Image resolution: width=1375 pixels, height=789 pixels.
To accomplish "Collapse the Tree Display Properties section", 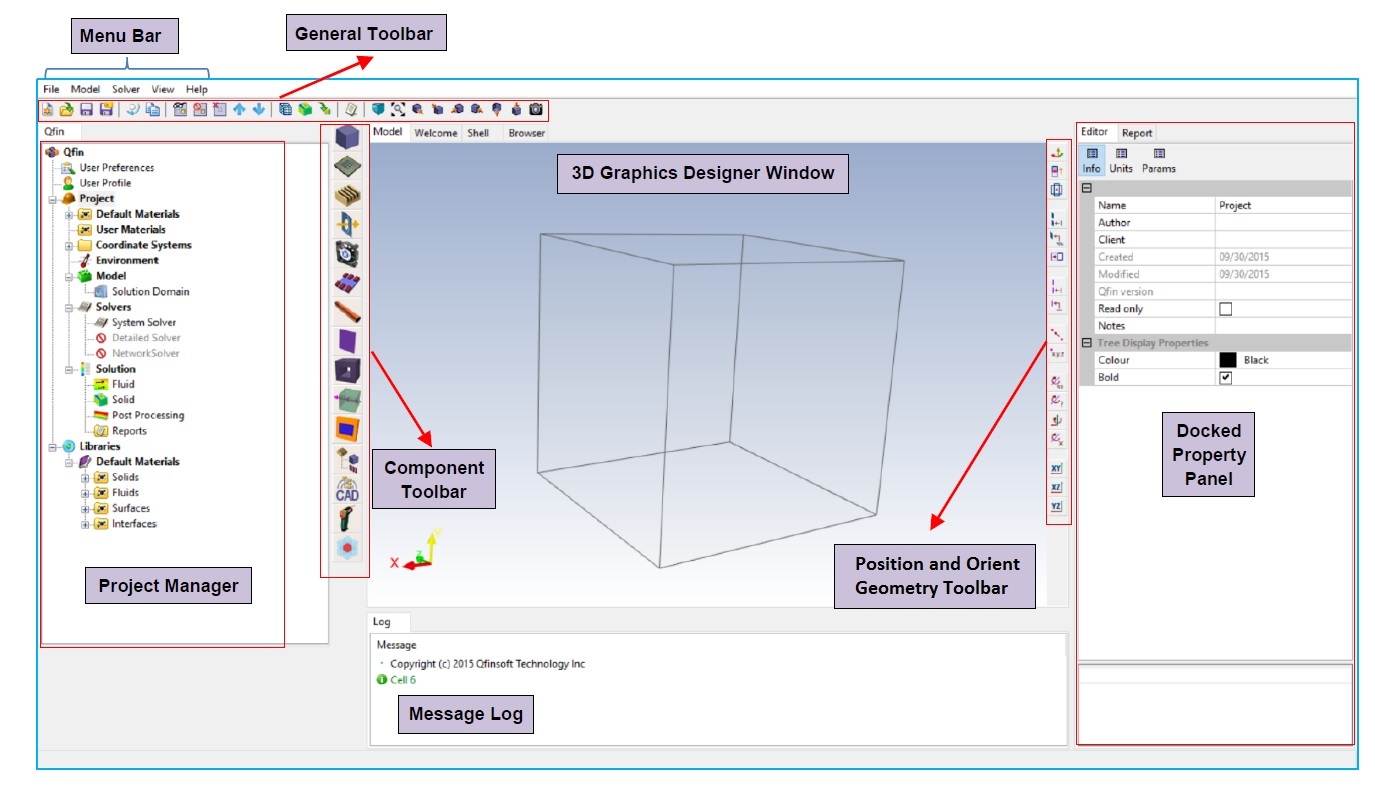I will coord(1087,343).
